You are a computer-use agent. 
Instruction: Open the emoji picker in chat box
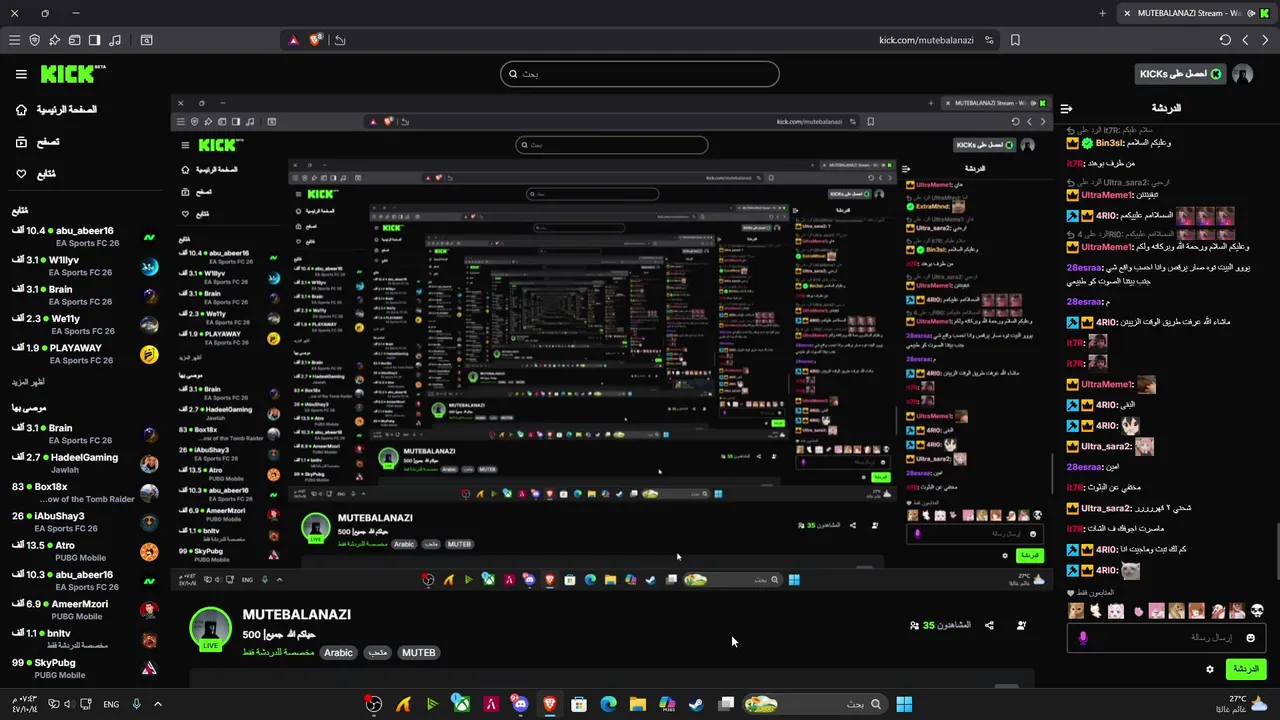[1250, 637]
